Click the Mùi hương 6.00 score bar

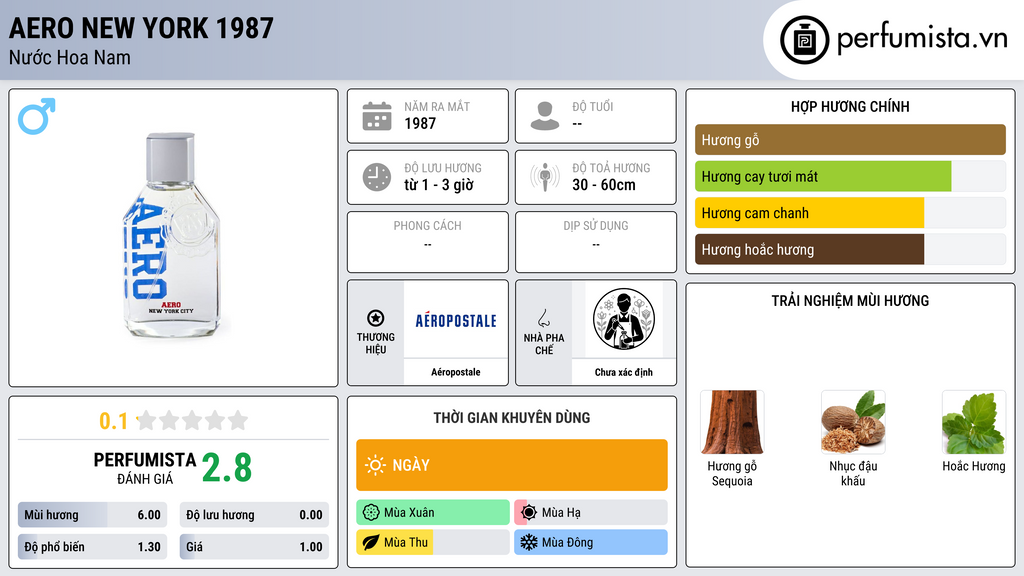pos(93,515)
